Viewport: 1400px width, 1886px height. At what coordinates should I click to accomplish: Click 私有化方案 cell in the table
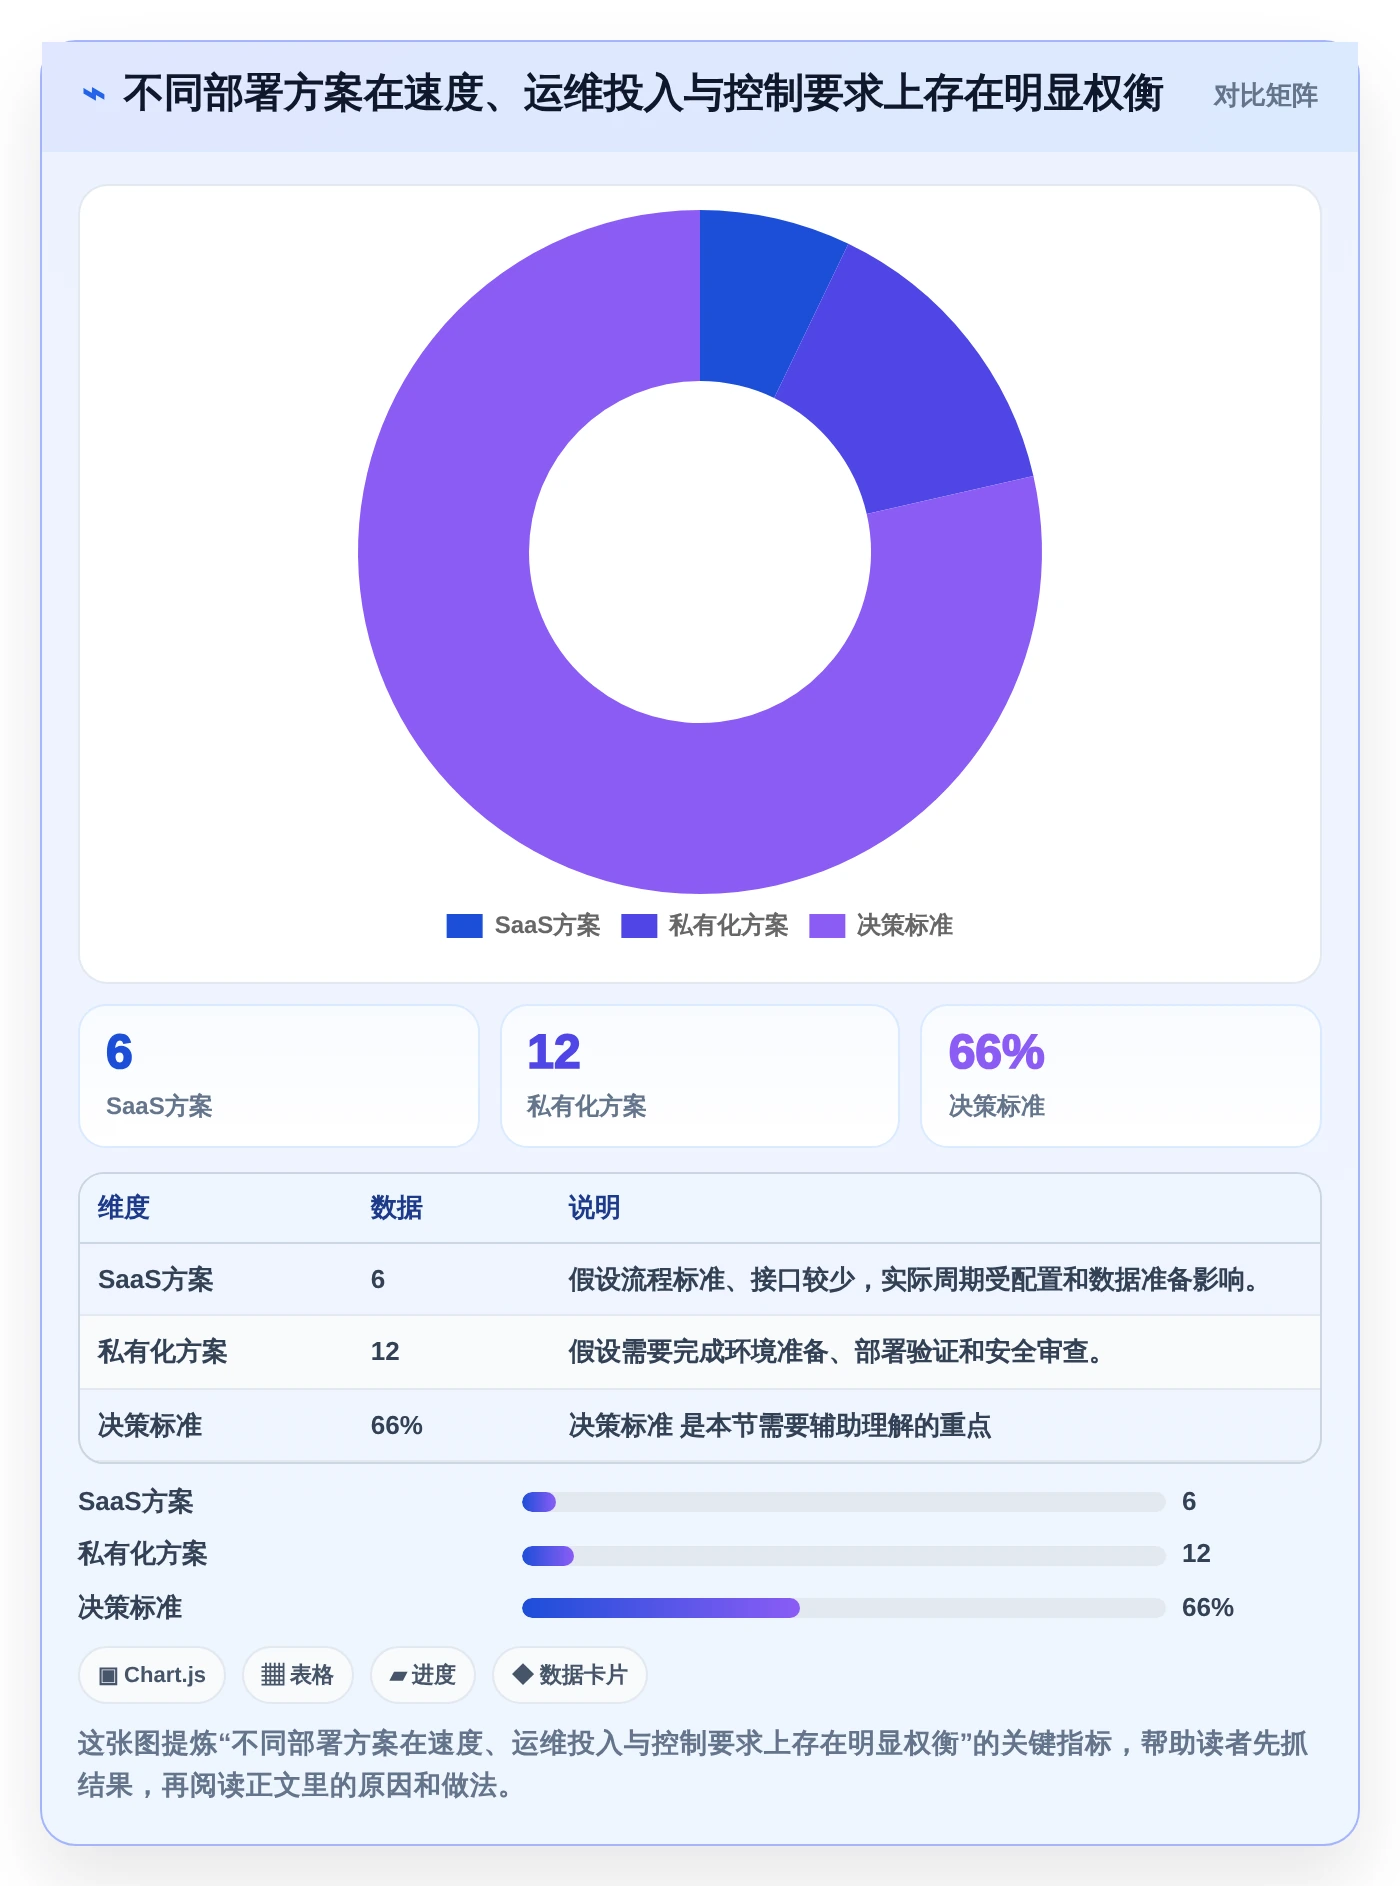[163, 1352]
